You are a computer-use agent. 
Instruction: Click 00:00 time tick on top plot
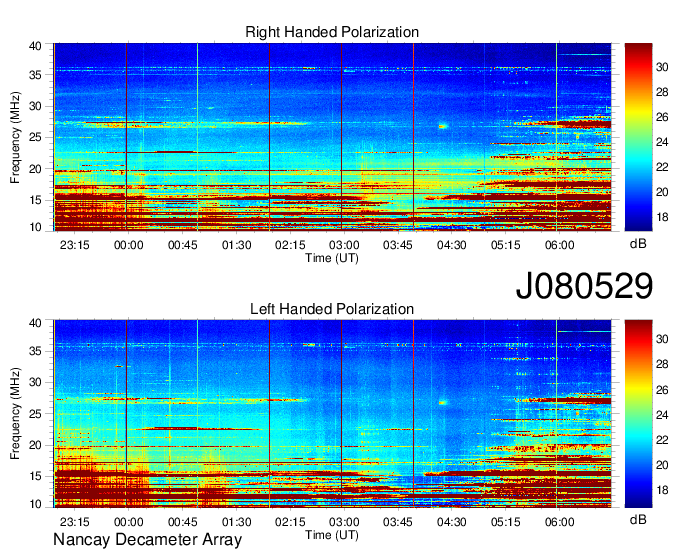[x=128, y=245]
